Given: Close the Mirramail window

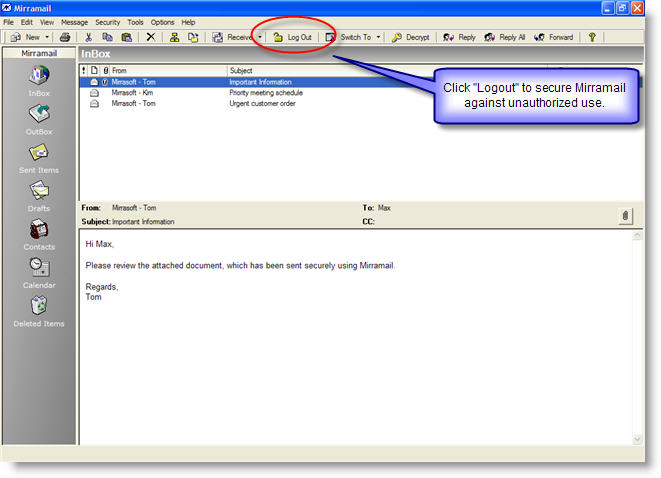Looking at the screenshot, I should (x=637, y=8).
